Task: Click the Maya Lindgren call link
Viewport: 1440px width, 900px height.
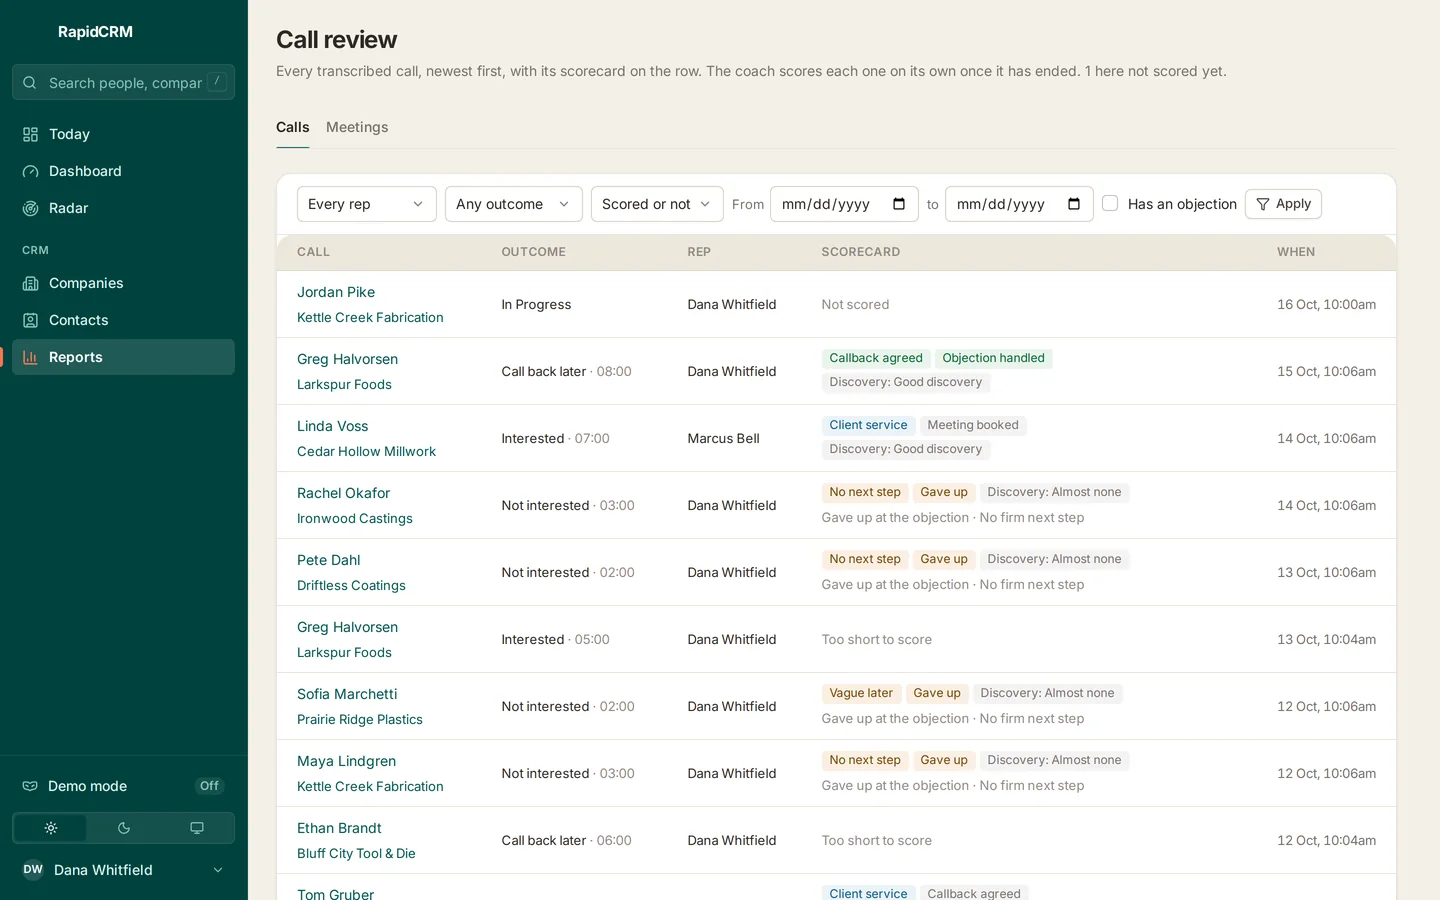Action: 346,761
